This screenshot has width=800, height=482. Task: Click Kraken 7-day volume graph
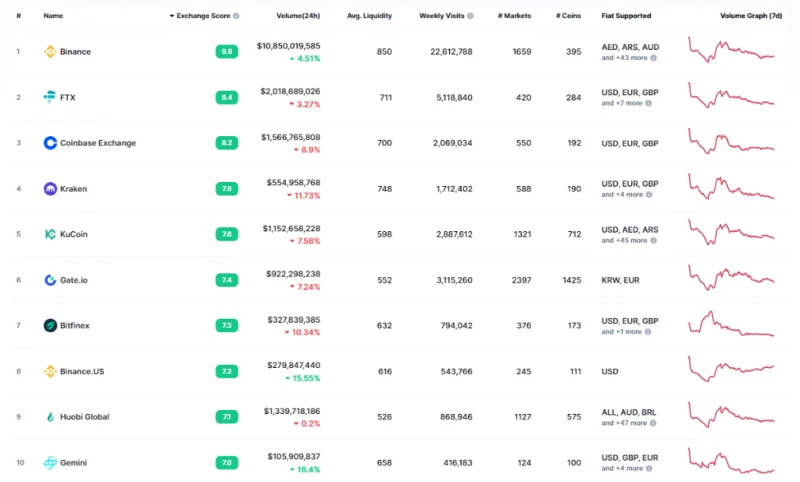click(x=731, y=187)
